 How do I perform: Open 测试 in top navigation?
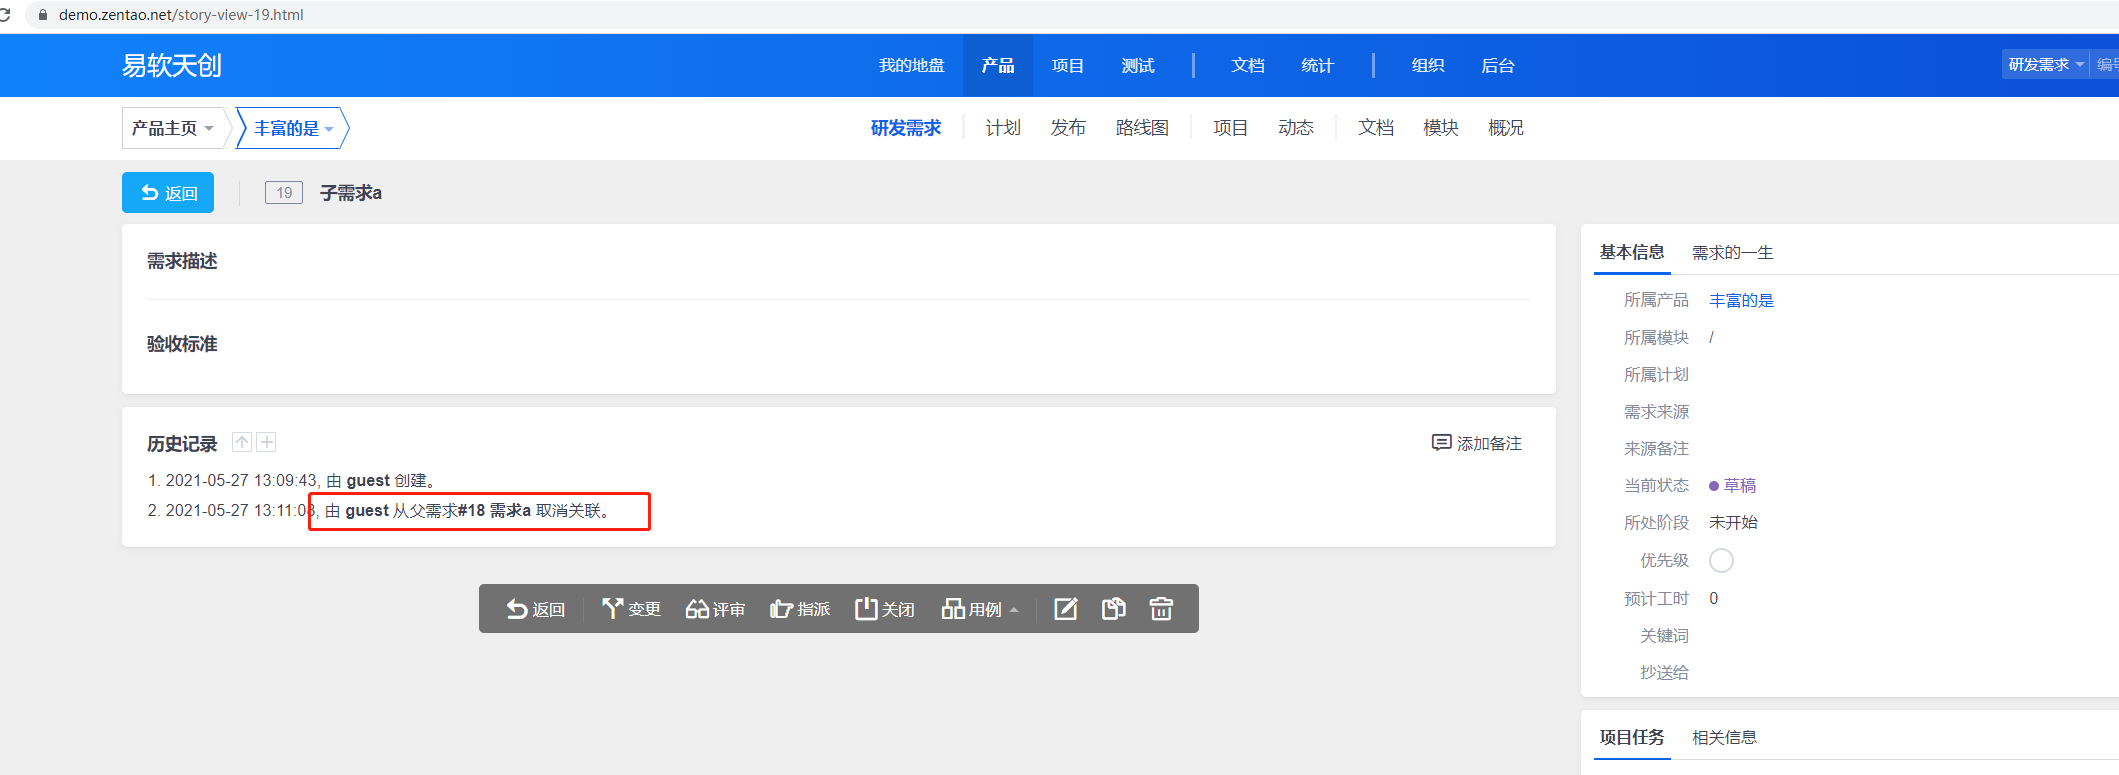coord(1138,66)
